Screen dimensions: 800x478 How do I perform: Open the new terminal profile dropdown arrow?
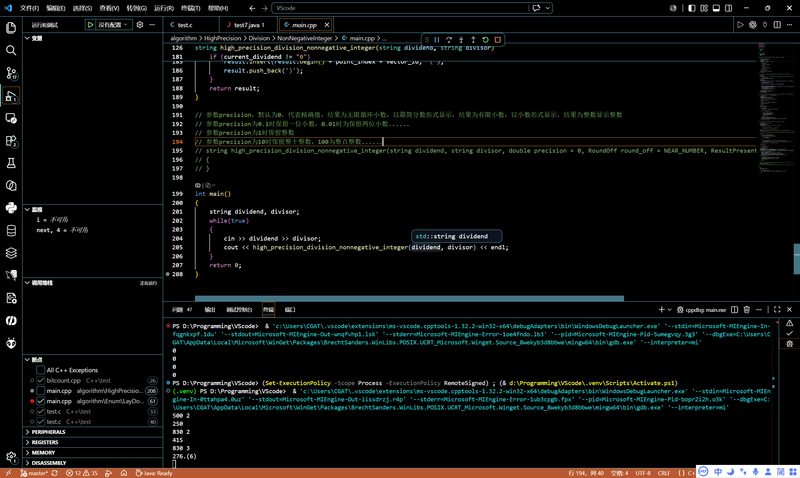coord(669,310)
